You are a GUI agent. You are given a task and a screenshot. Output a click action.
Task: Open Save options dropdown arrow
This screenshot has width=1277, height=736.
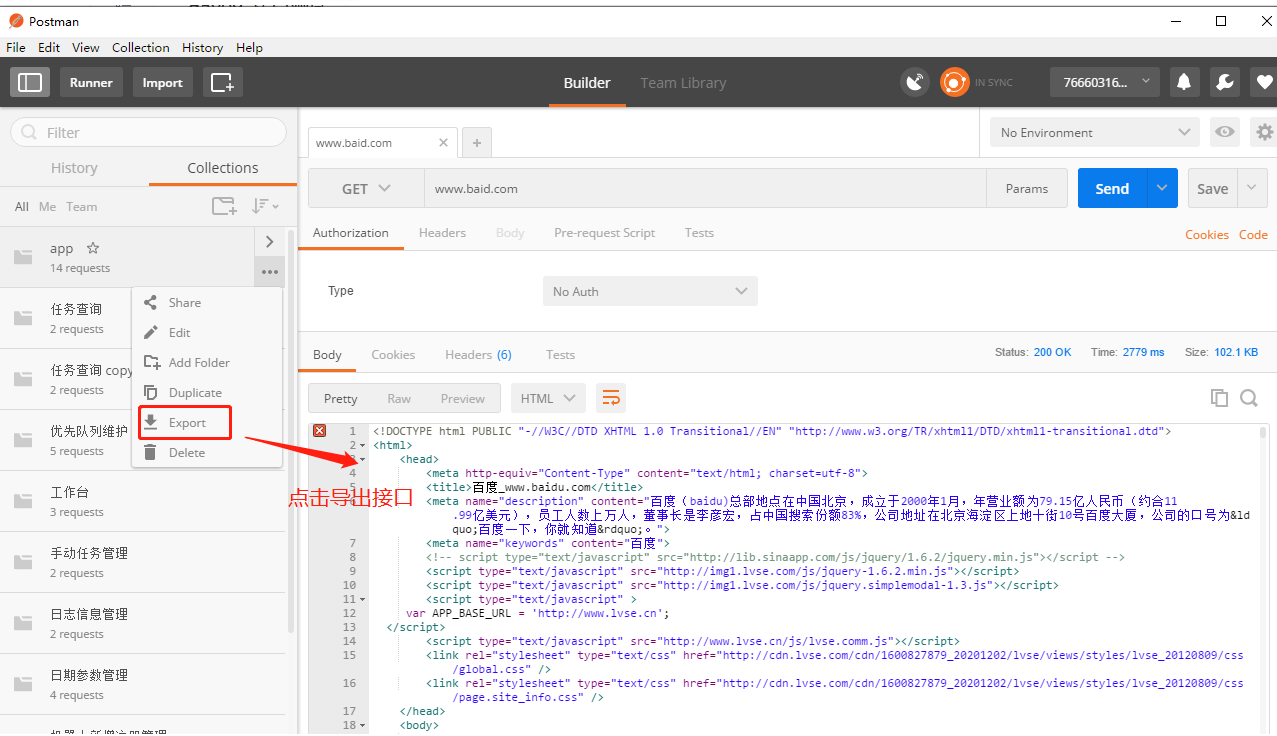tap(1253, 188)
